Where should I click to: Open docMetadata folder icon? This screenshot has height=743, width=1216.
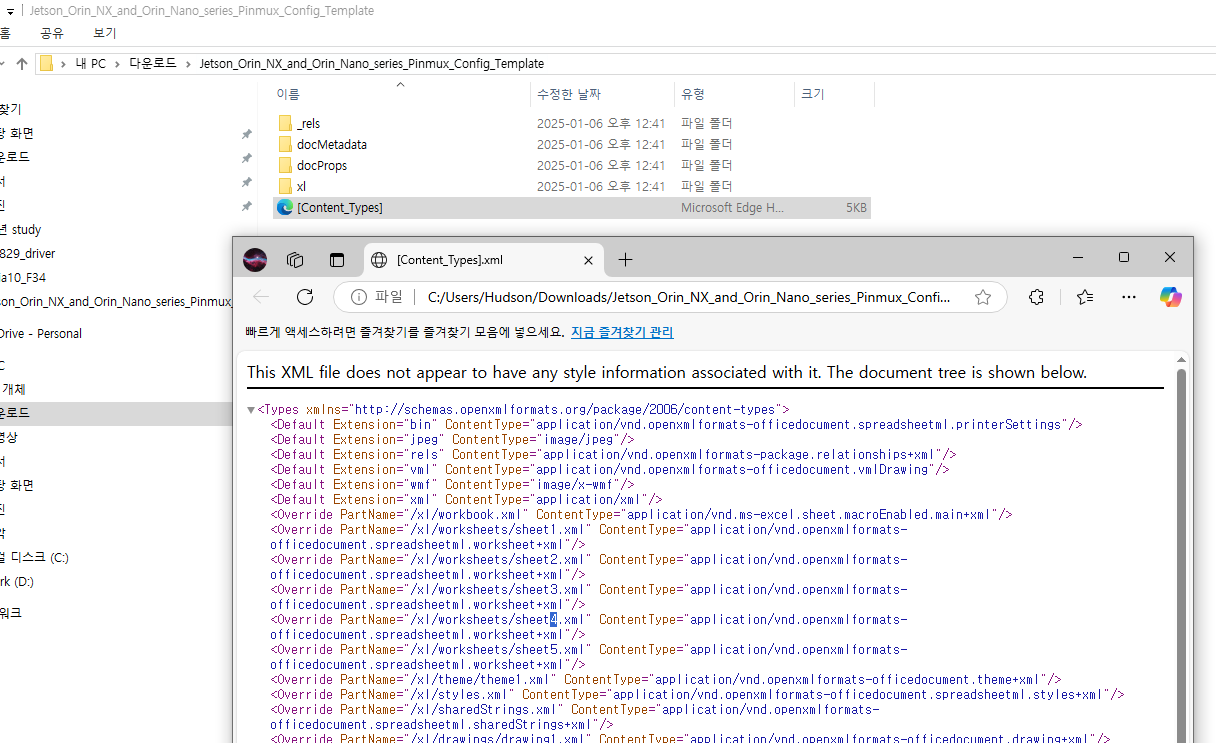coord(285,144)
